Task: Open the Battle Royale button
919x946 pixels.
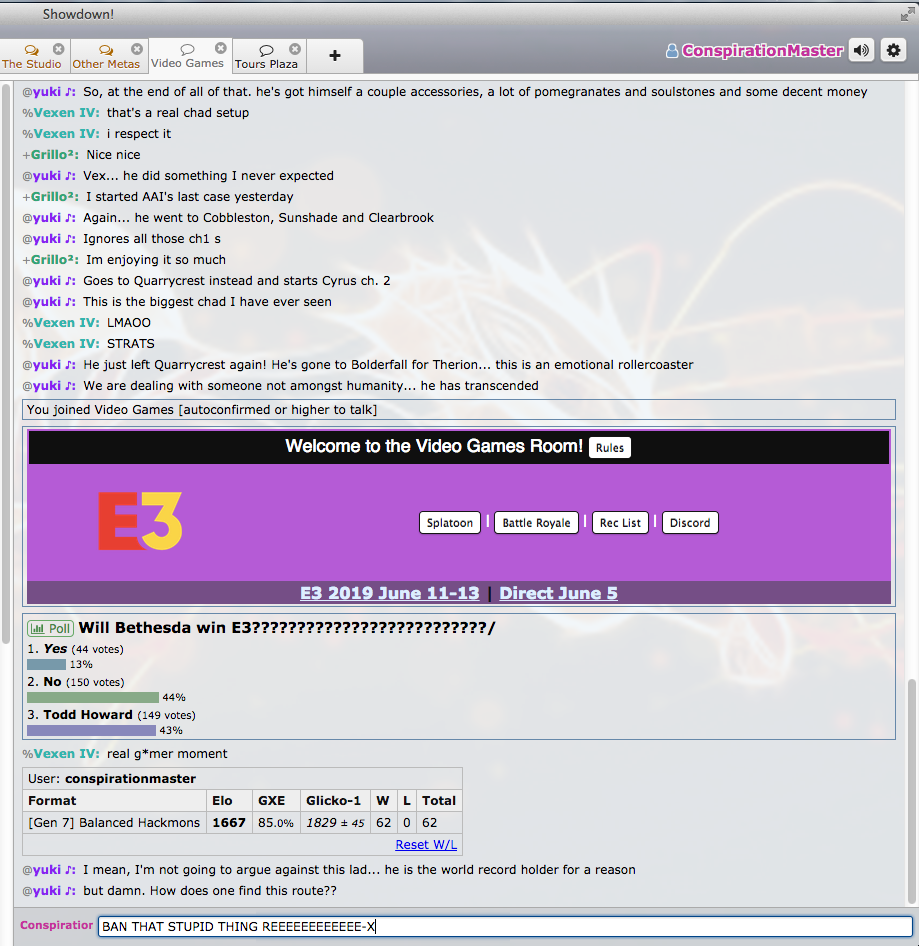Action: 536,523
